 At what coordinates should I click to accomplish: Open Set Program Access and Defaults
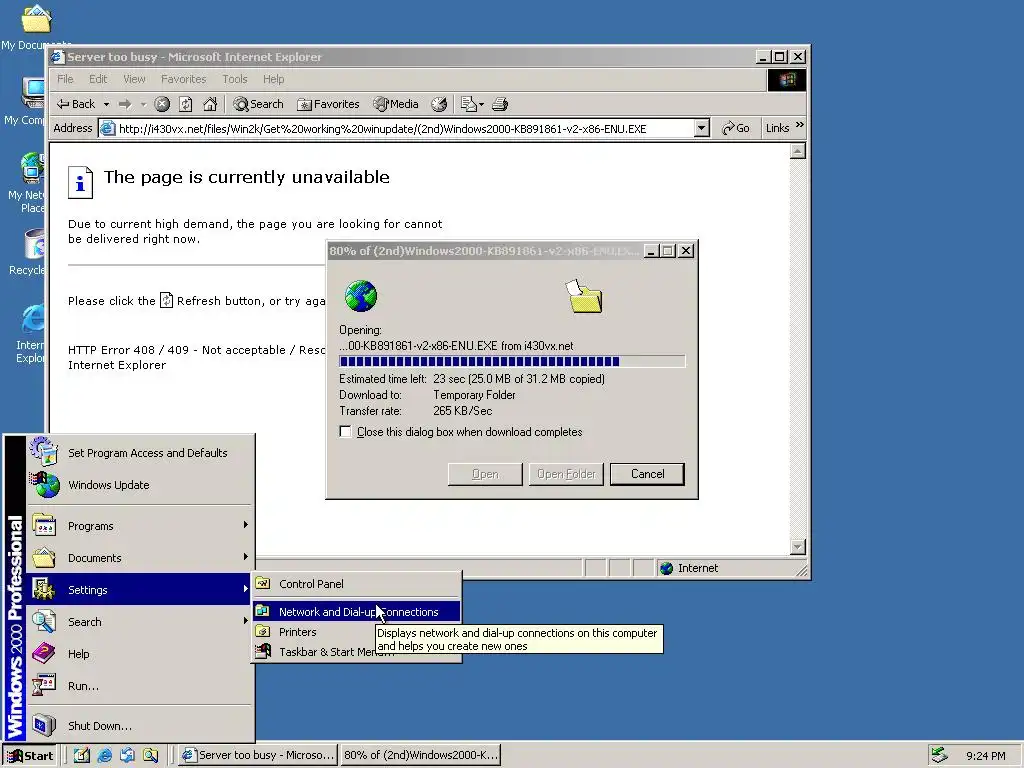[140, 453]
